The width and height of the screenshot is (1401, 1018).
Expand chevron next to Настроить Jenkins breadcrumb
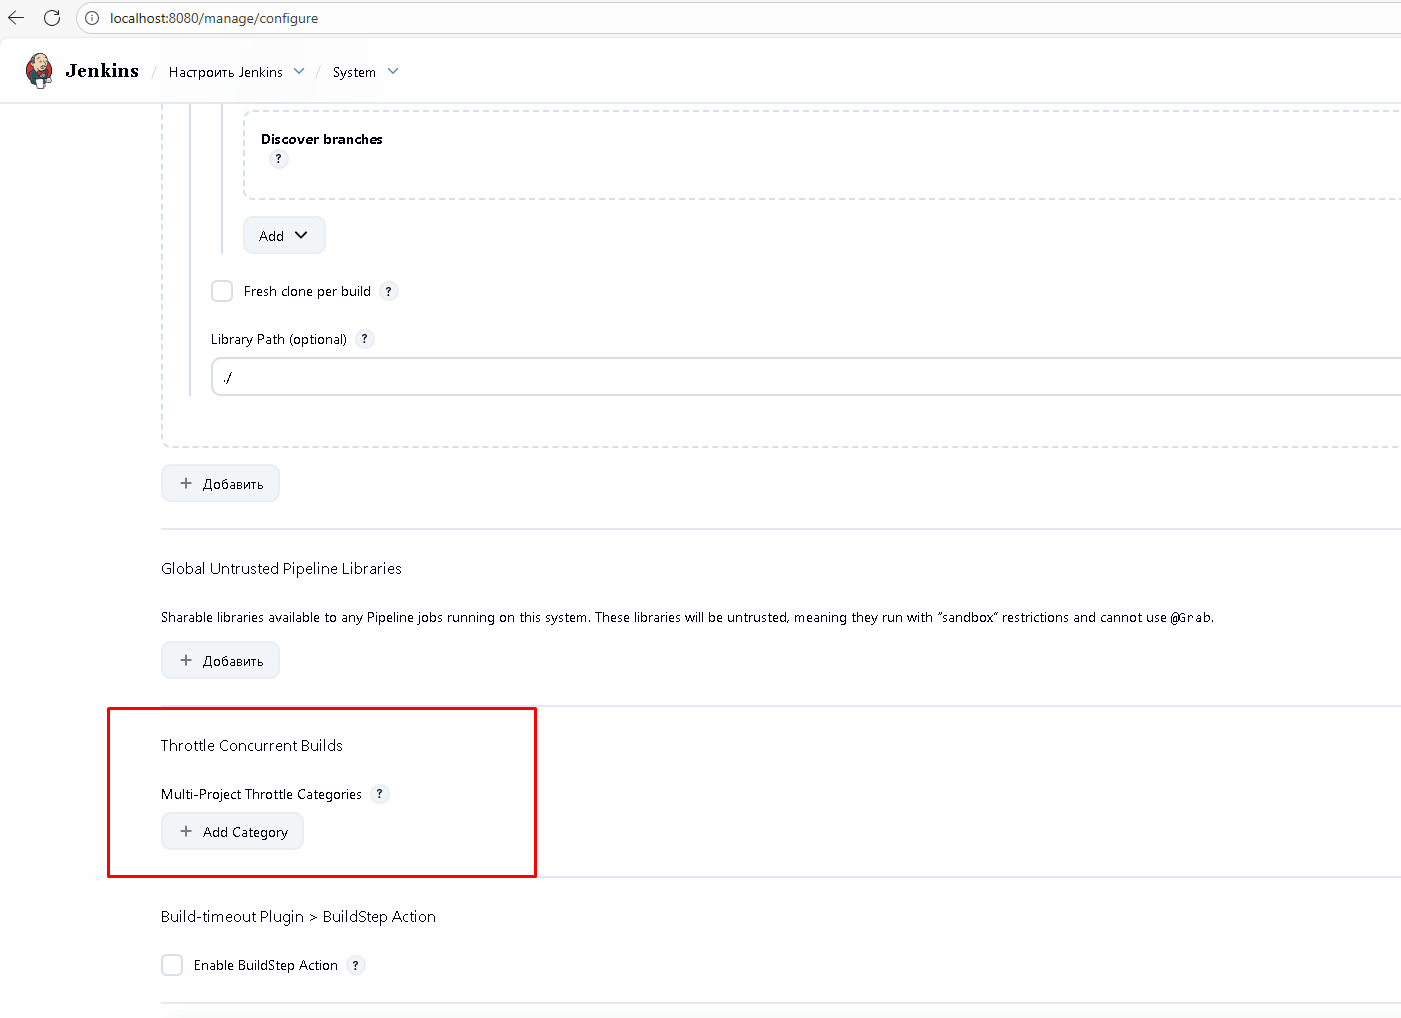click(299, 72)
